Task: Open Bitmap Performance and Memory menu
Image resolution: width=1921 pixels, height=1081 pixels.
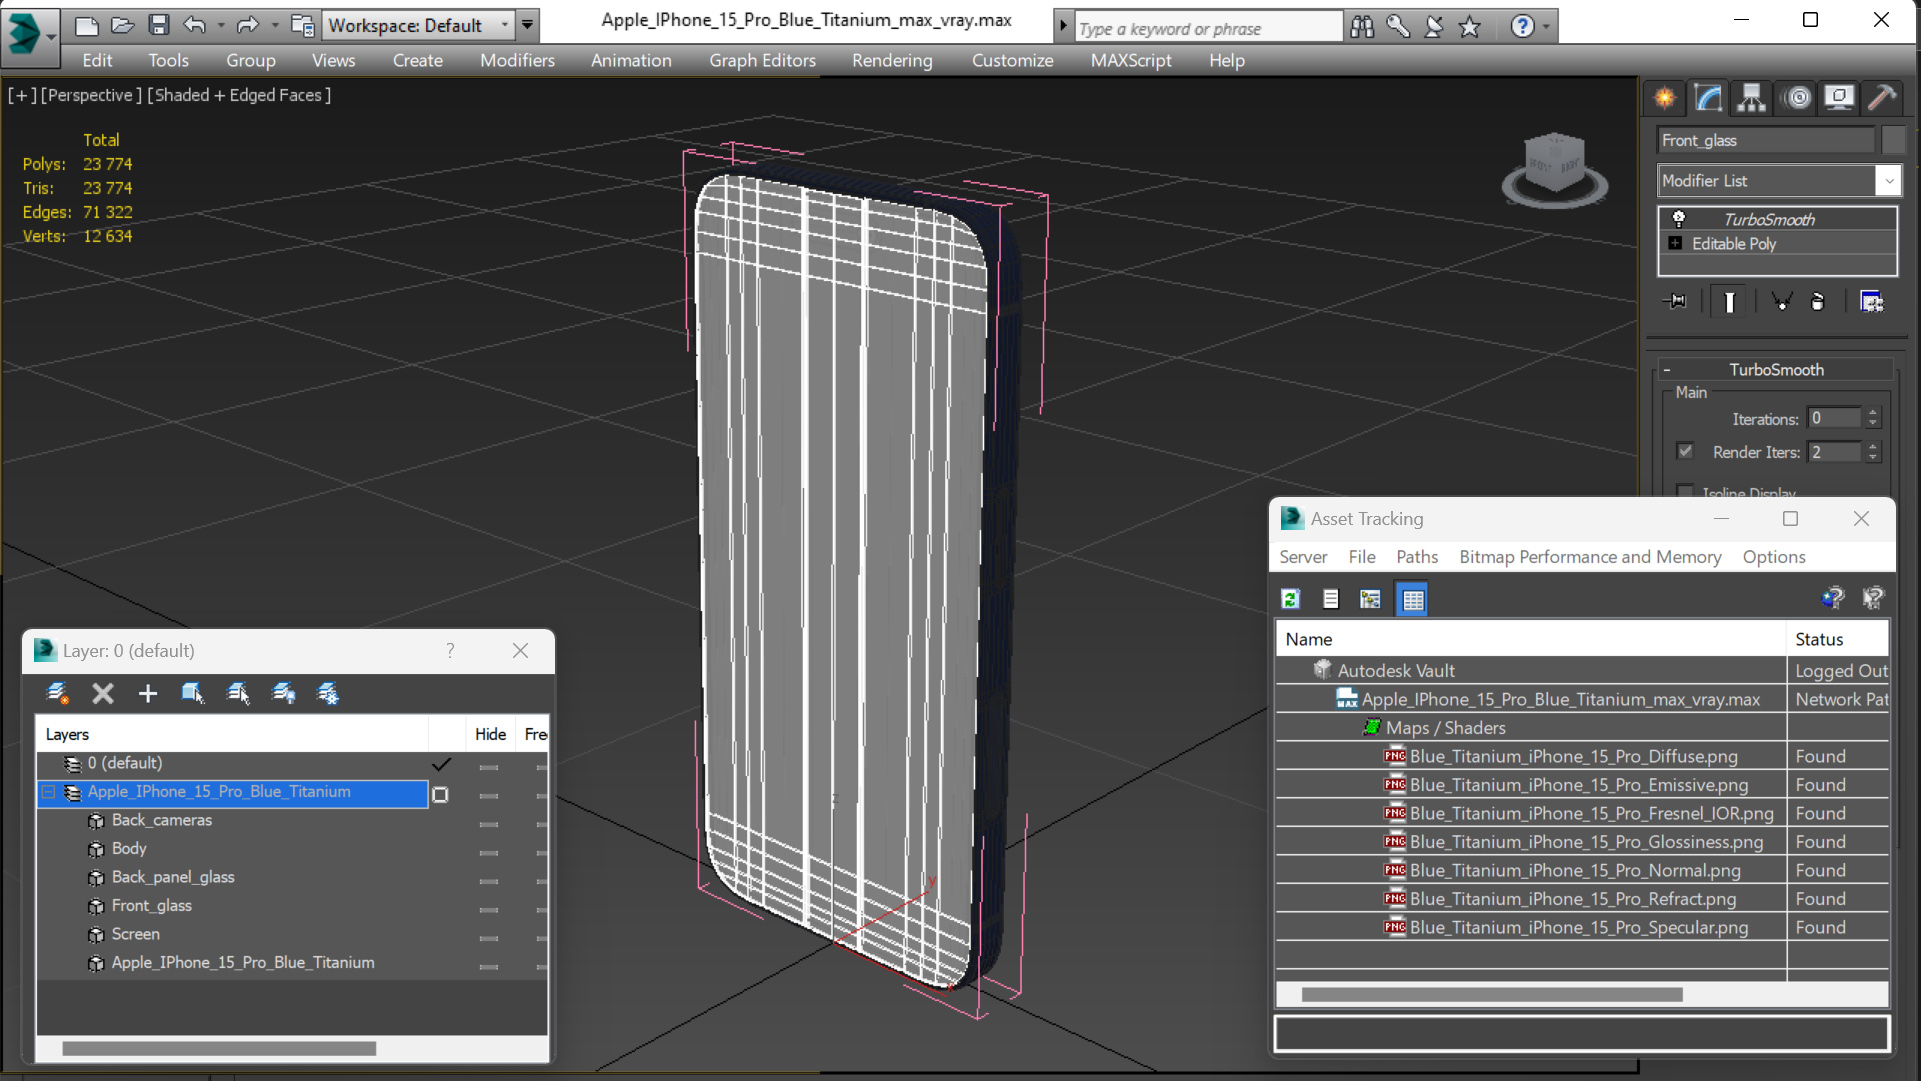Action: tap(1590, 557)
